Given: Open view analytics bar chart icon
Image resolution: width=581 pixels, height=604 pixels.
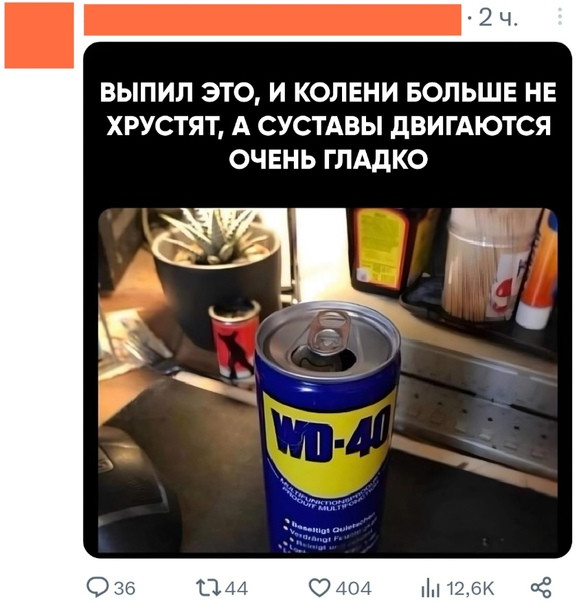Looking at the screenshot, I should pyautogui.click(x=430, y=588).
